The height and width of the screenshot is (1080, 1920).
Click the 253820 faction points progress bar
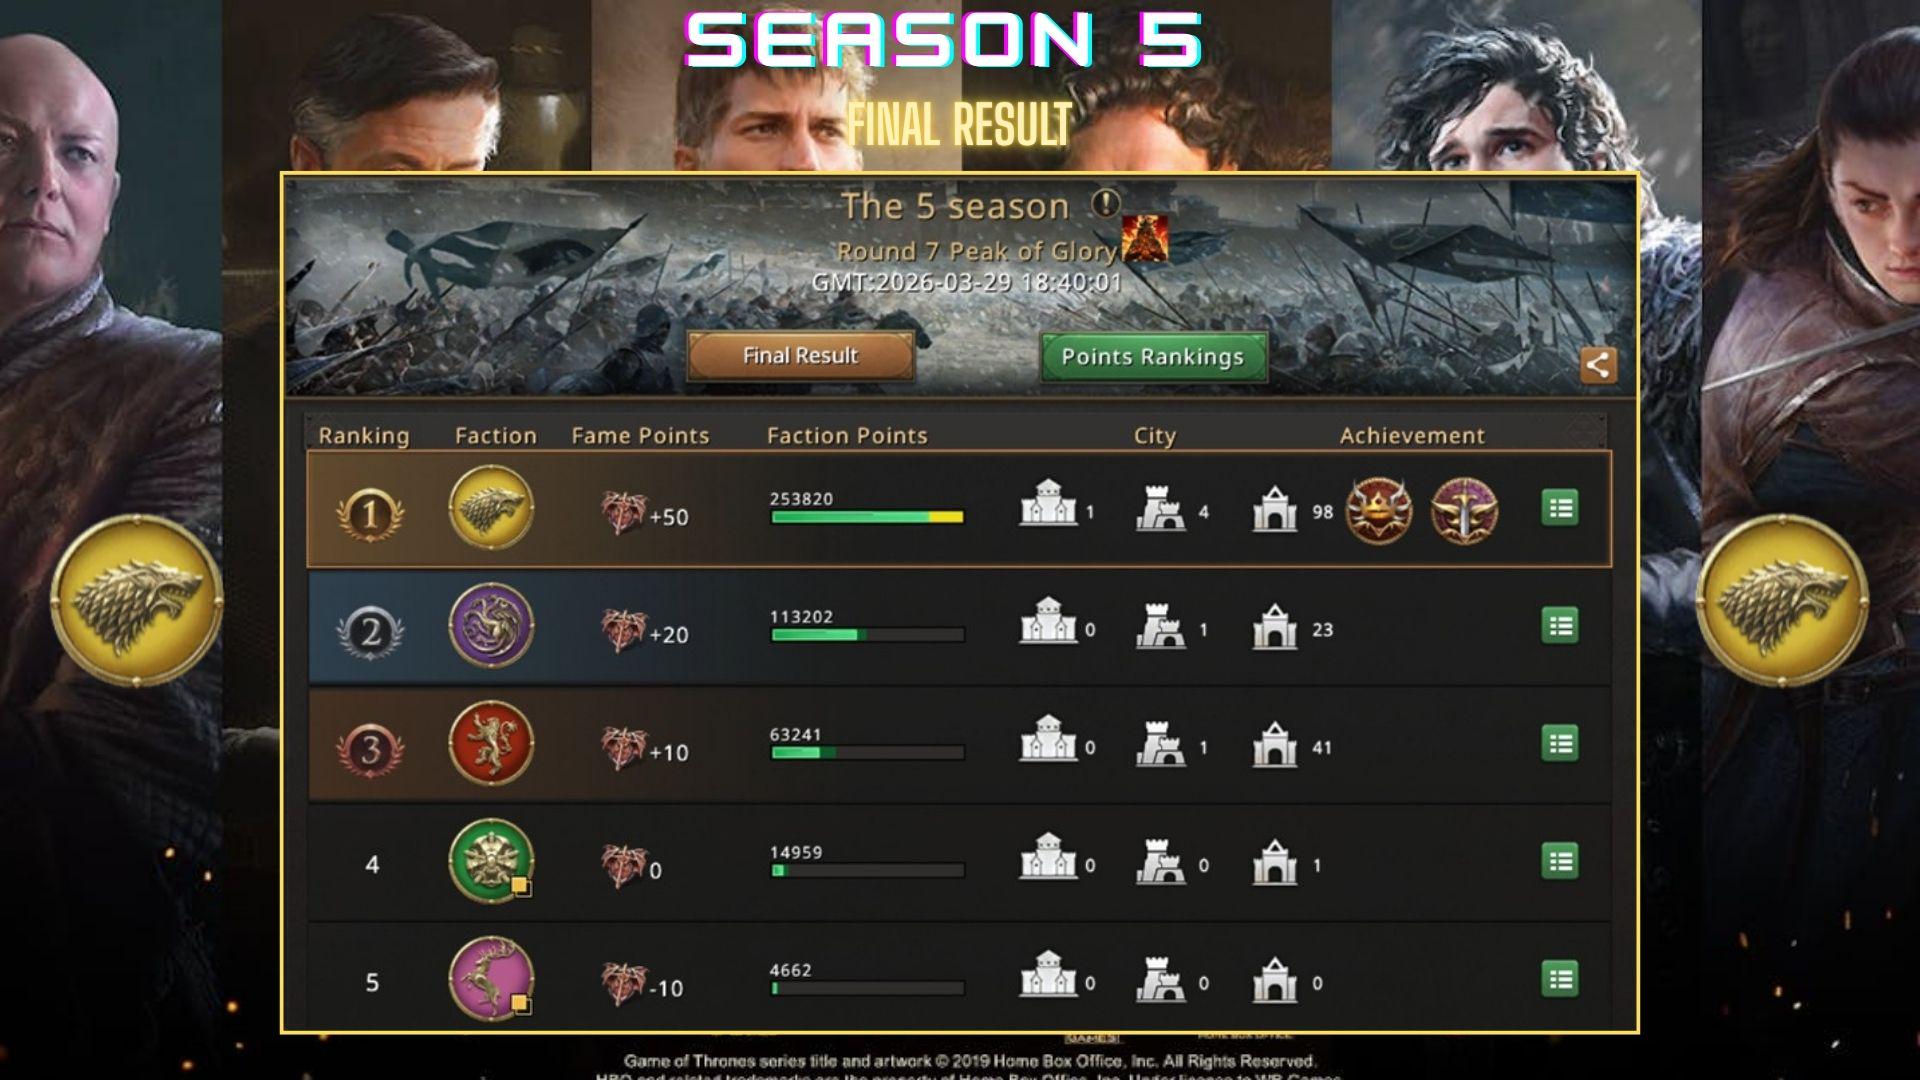point(867,517)
